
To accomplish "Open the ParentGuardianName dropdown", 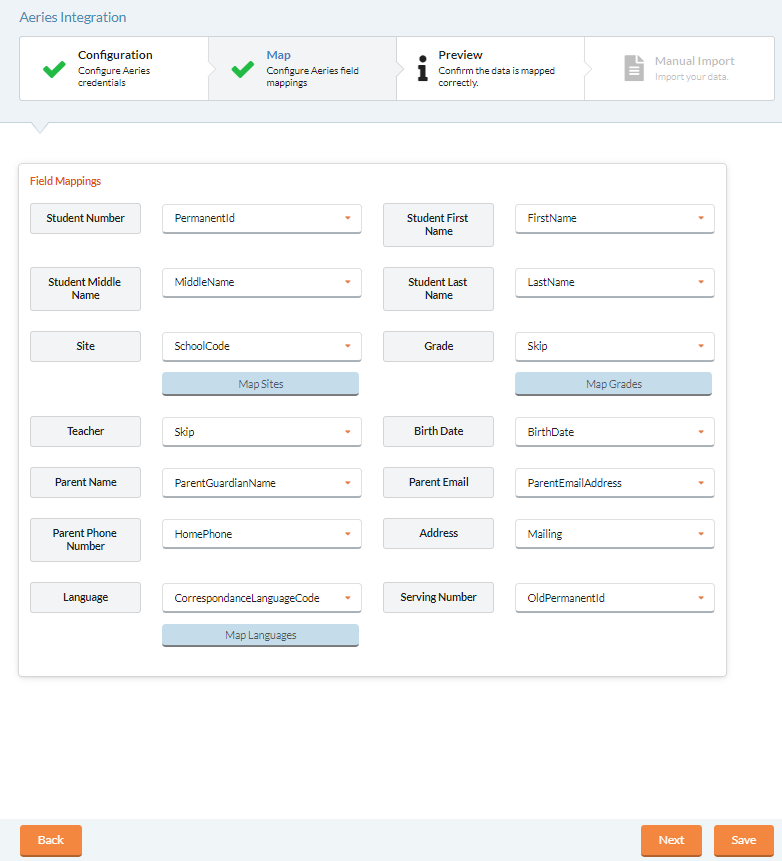I will click(x=262, y=483).
